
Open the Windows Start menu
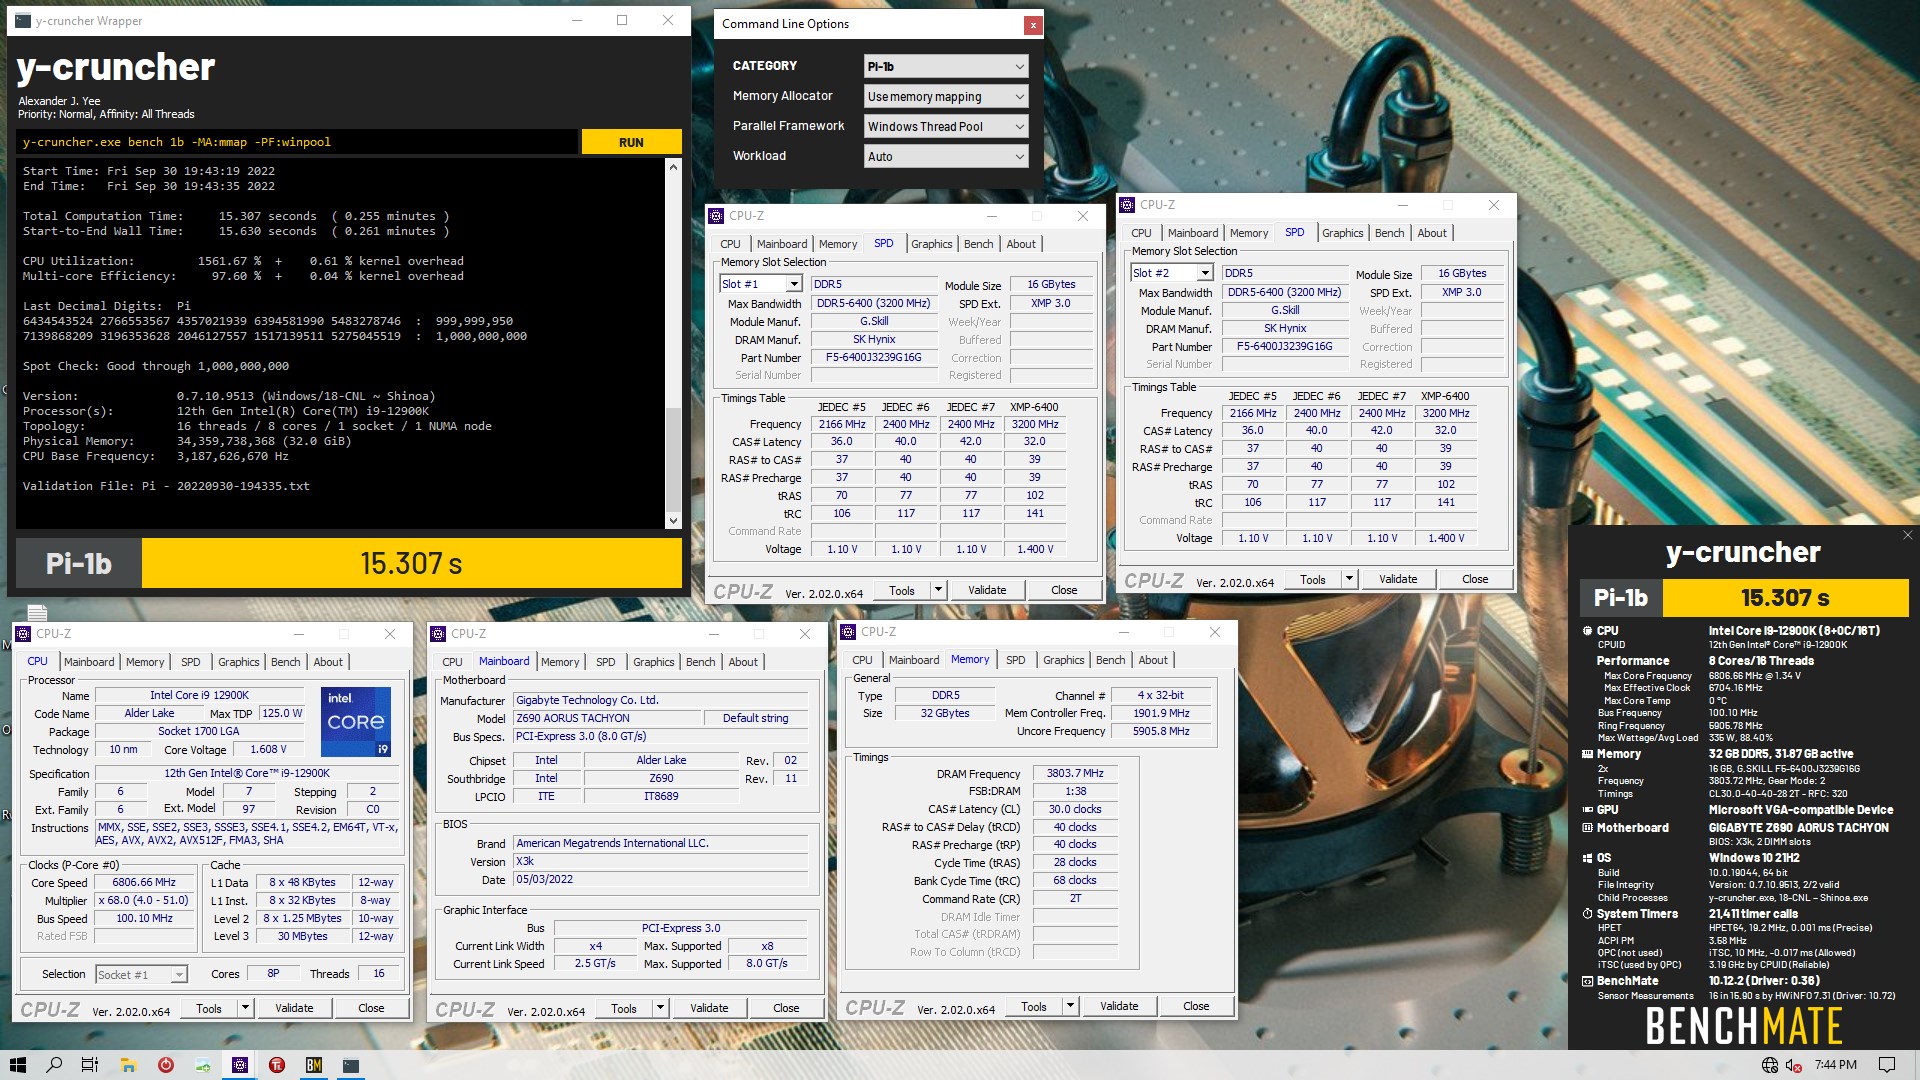(17, 1065)
